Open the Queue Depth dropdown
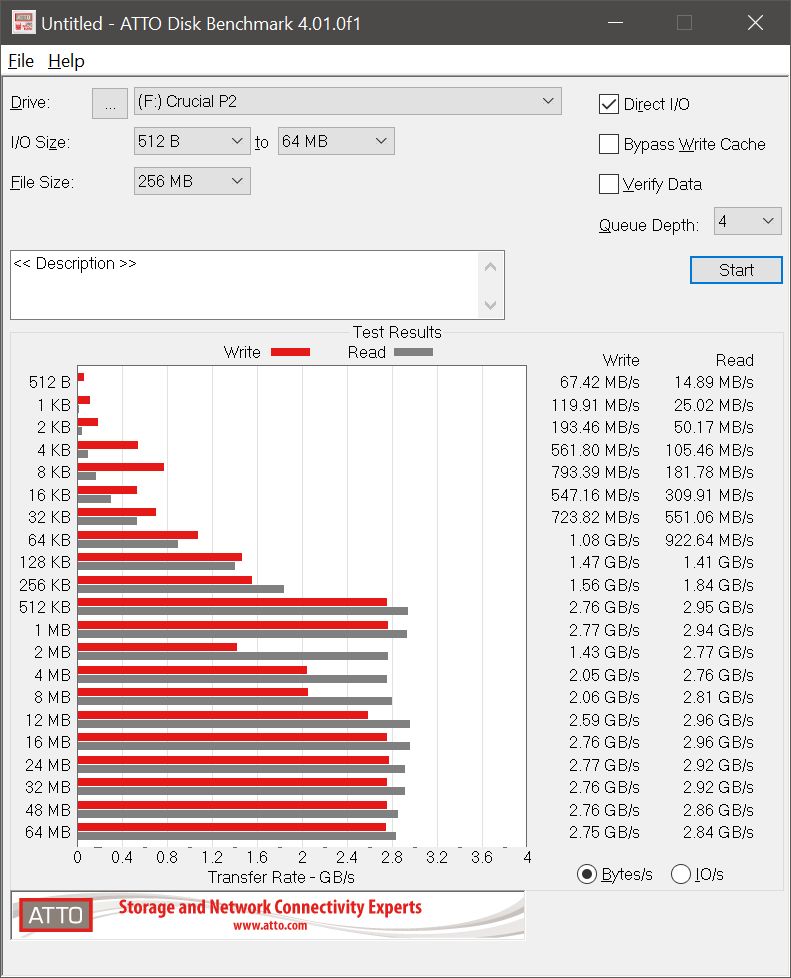Viewport: 791px width, 978px height. point(747,221)
